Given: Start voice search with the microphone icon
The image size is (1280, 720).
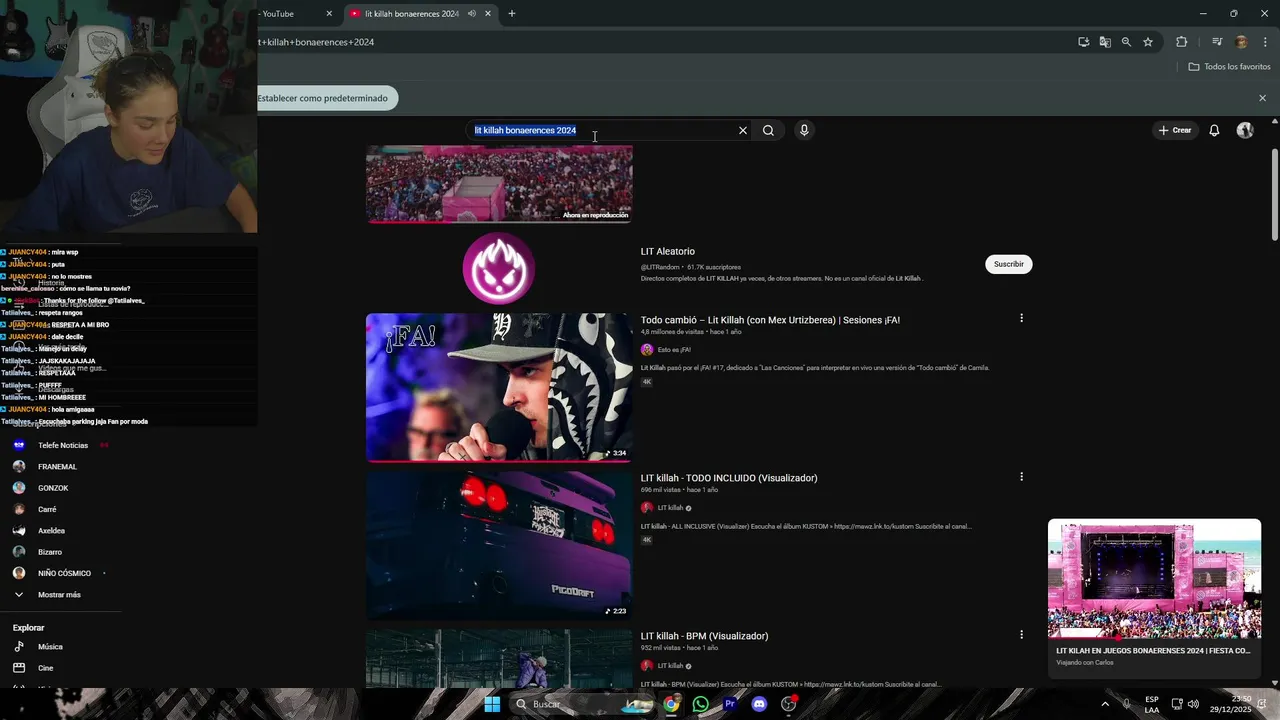Looking at the screenshot, I should (x=804, y=130).
